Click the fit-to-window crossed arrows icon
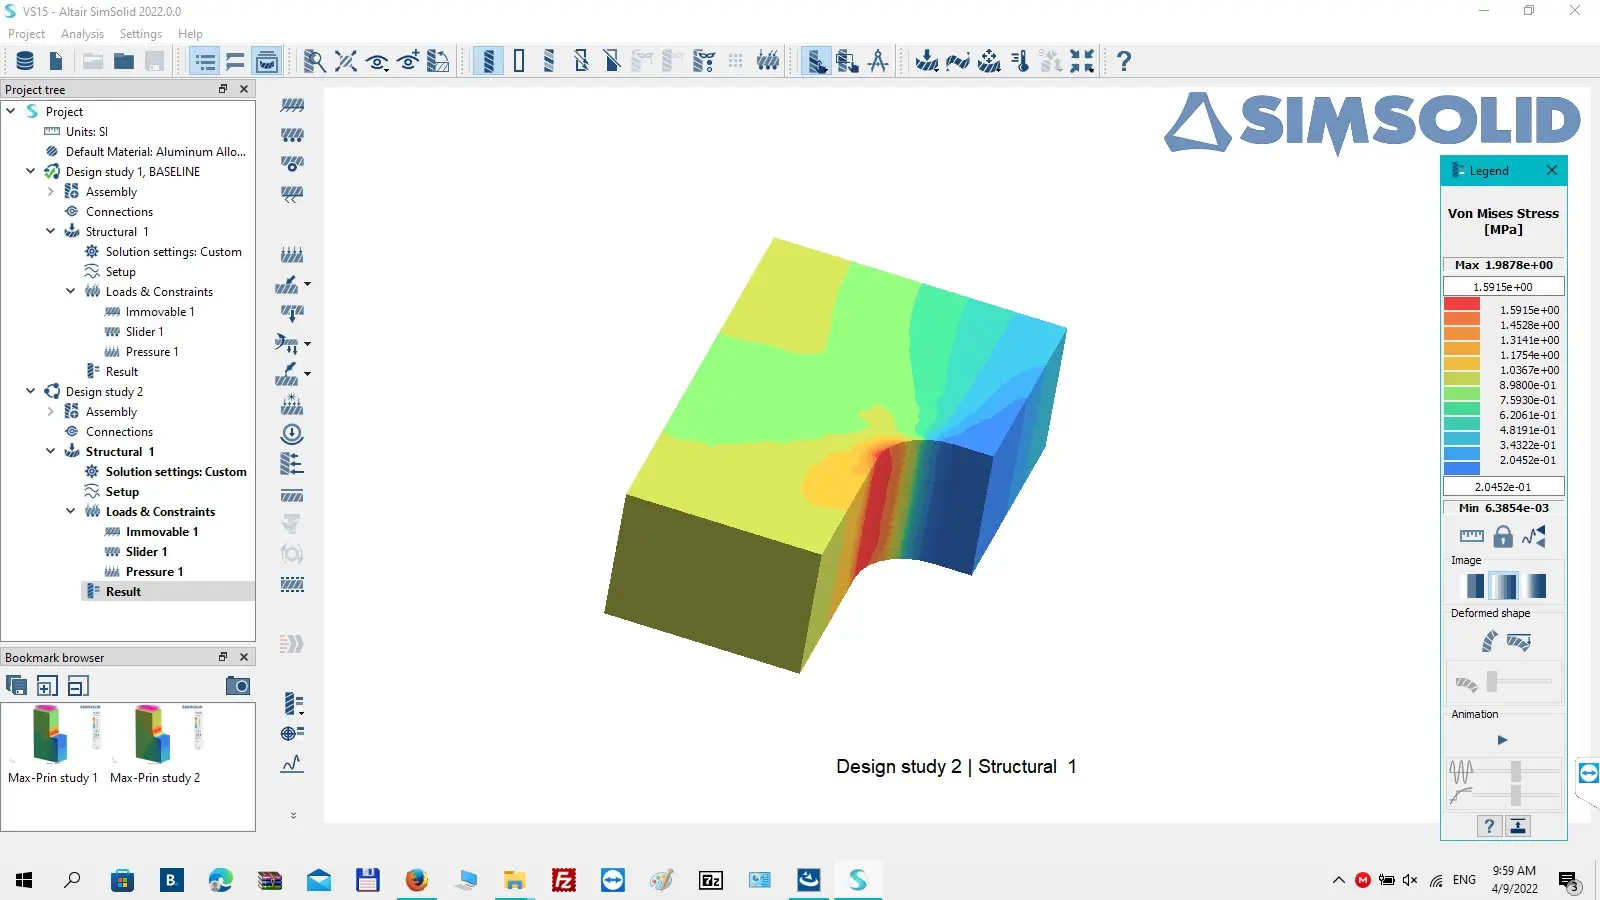The width and height of the screenshot is (1600, 900). 346,62
